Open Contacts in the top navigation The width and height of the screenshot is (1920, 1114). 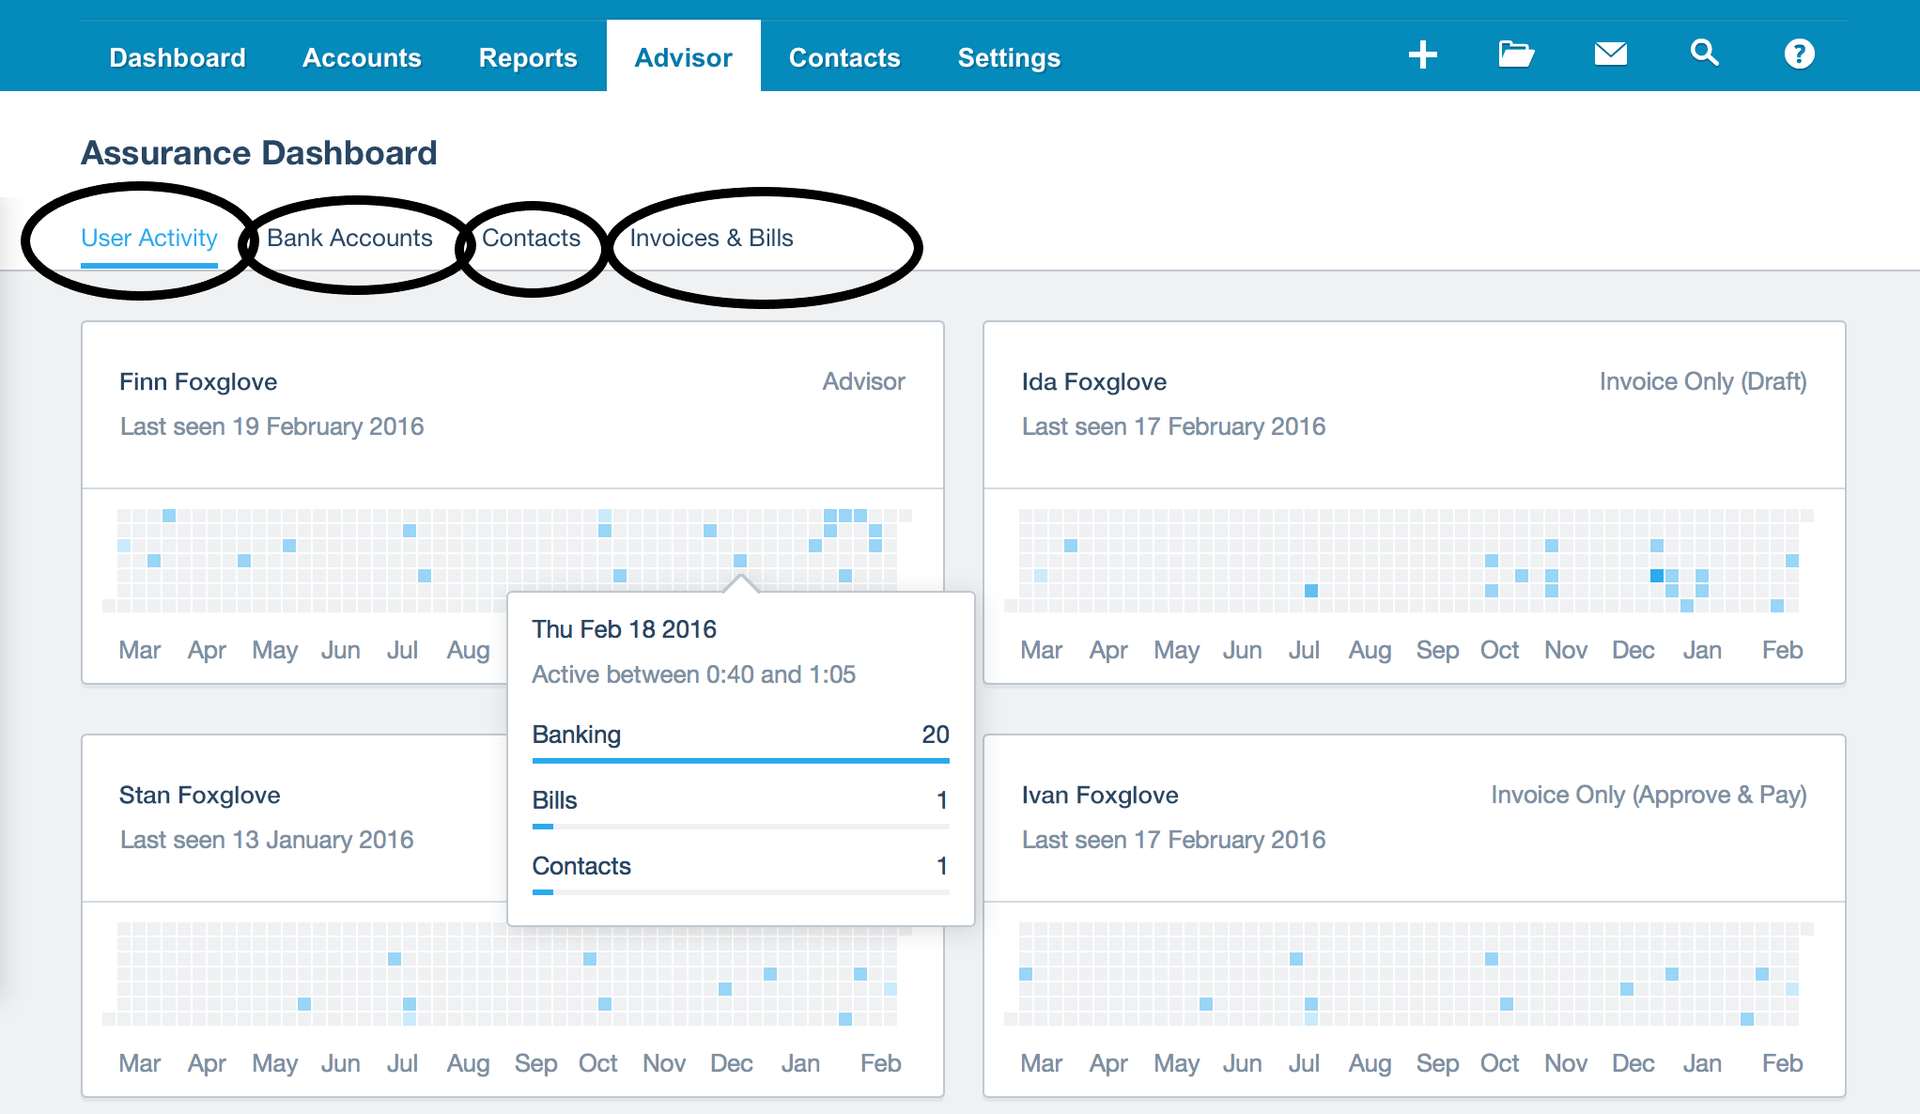[x=844, y=58]
